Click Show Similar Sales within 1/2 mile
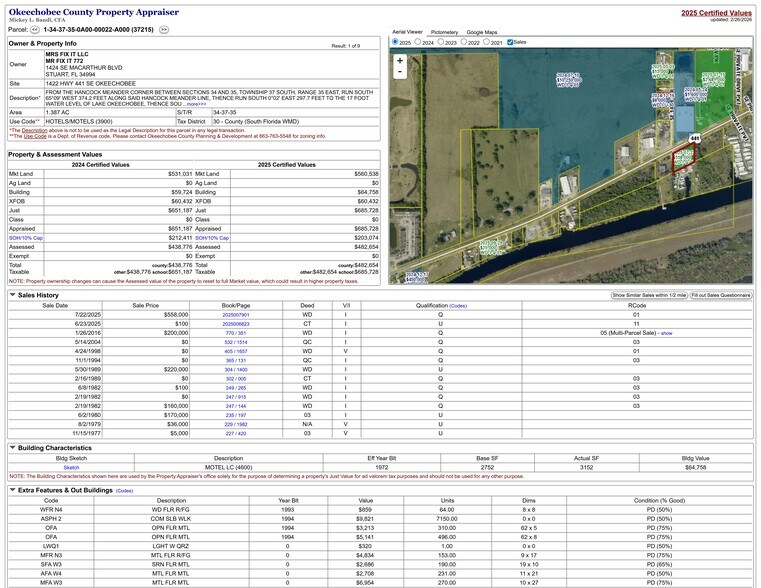The height and width of the screenshot is (588, 761). pos(648,296)
